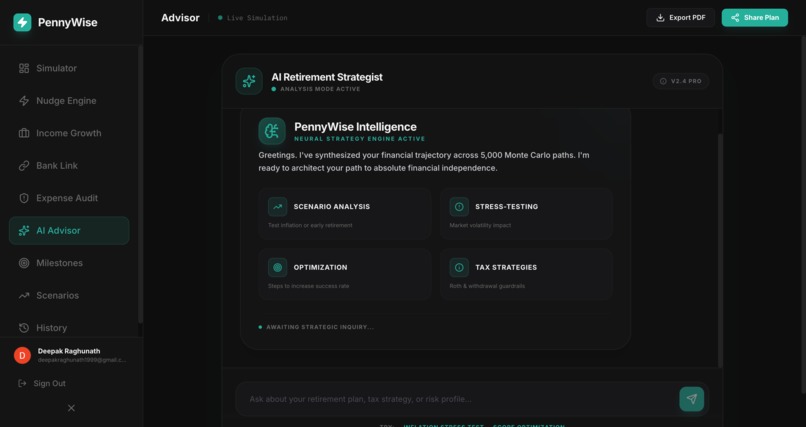Go to Income Growth in sidebar

pos(69,133)
